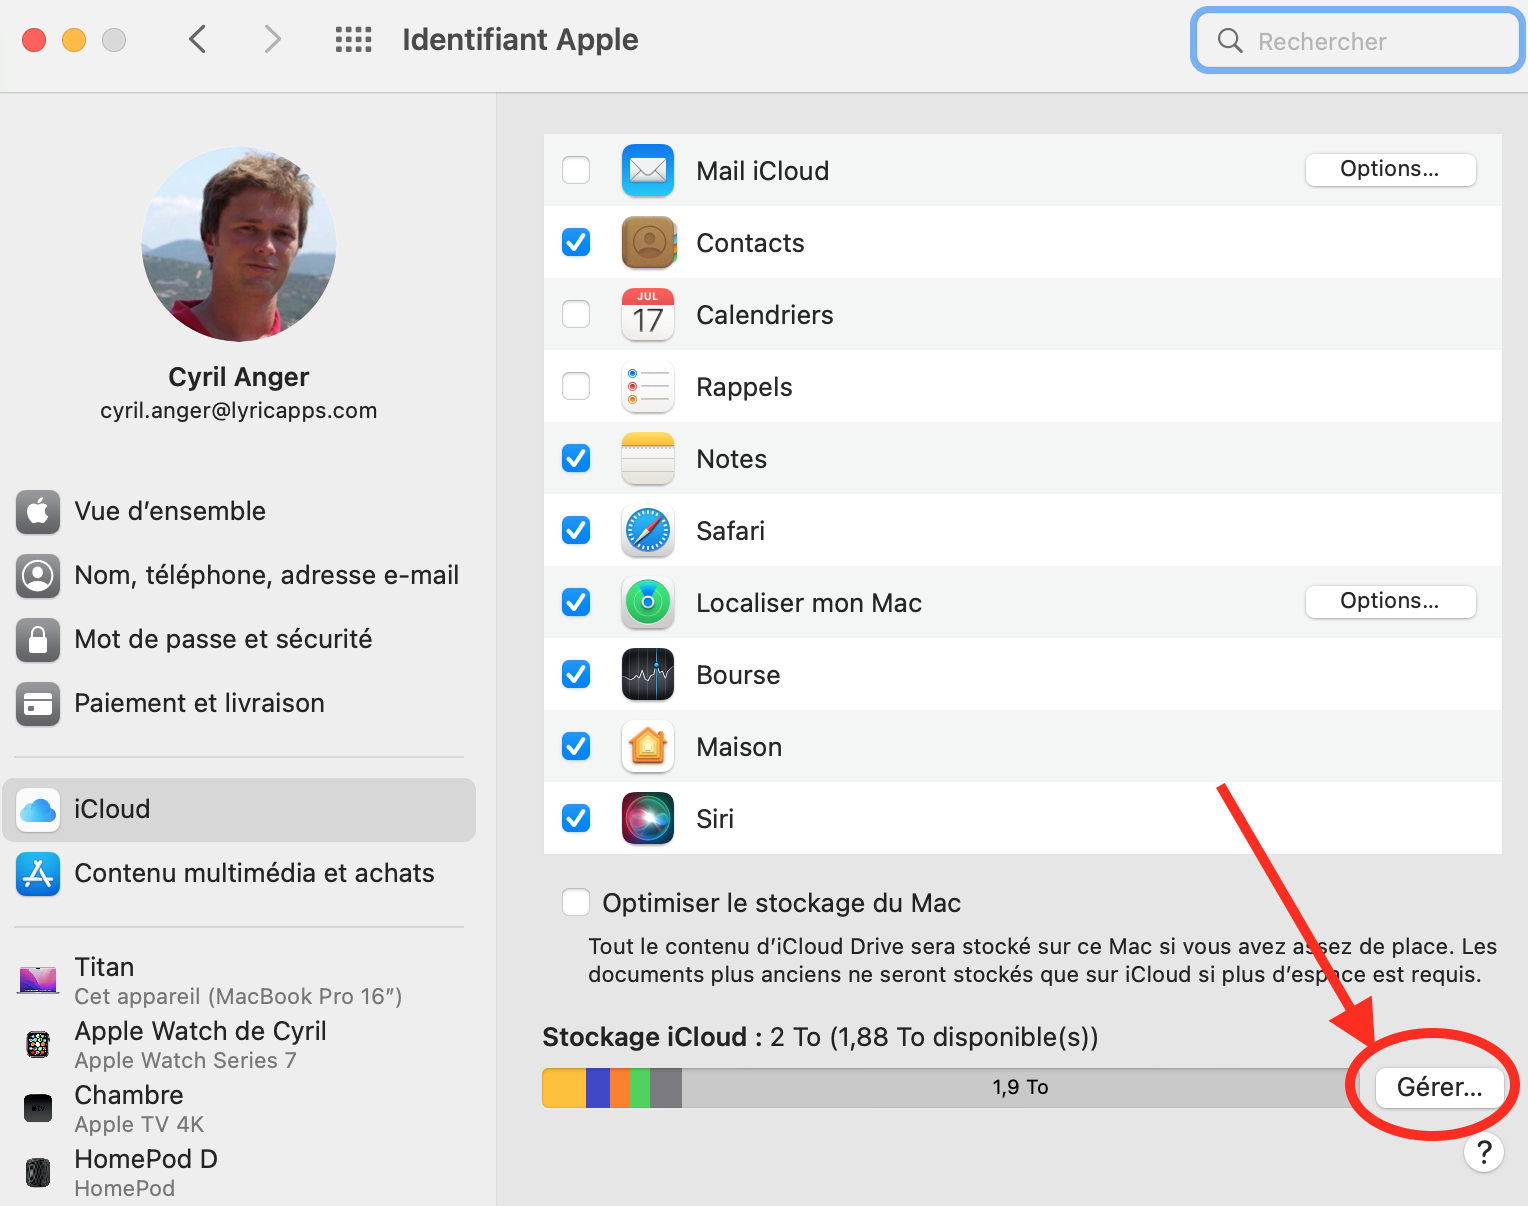
Task: Select the Chambre Apple TV 4K device
Action: [x=240, y=1108]
